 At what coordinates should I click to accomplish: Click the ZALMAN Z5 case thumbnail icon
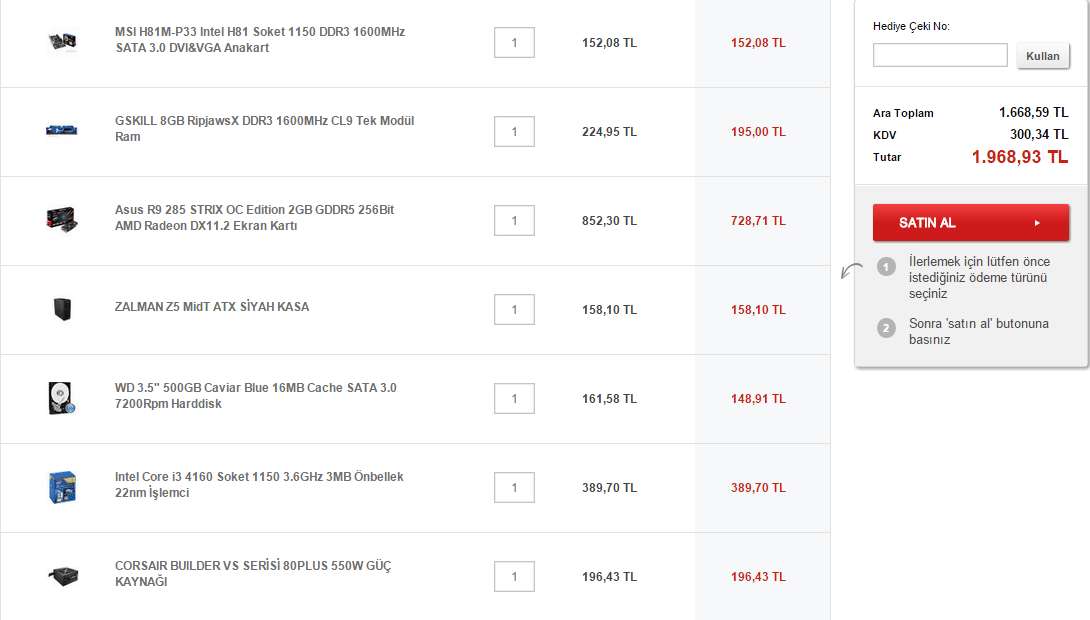point(62,309)
